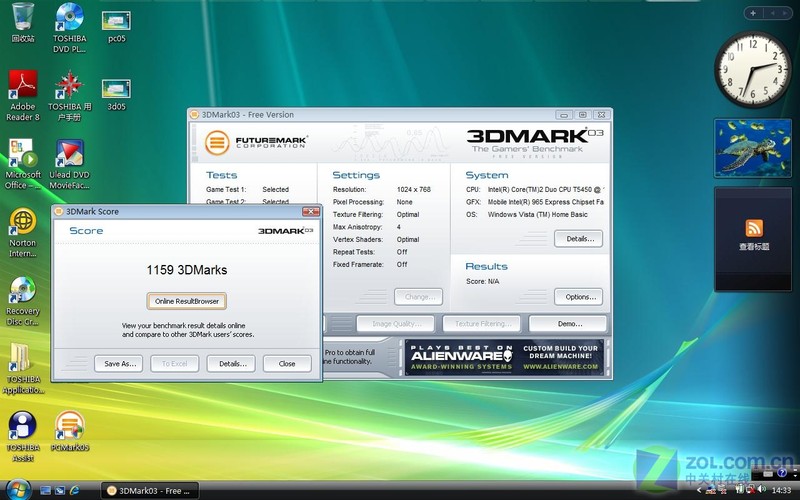Click the Windows Start orb
This screenshot has width=800, height=500.
click(x=18, y=490)
